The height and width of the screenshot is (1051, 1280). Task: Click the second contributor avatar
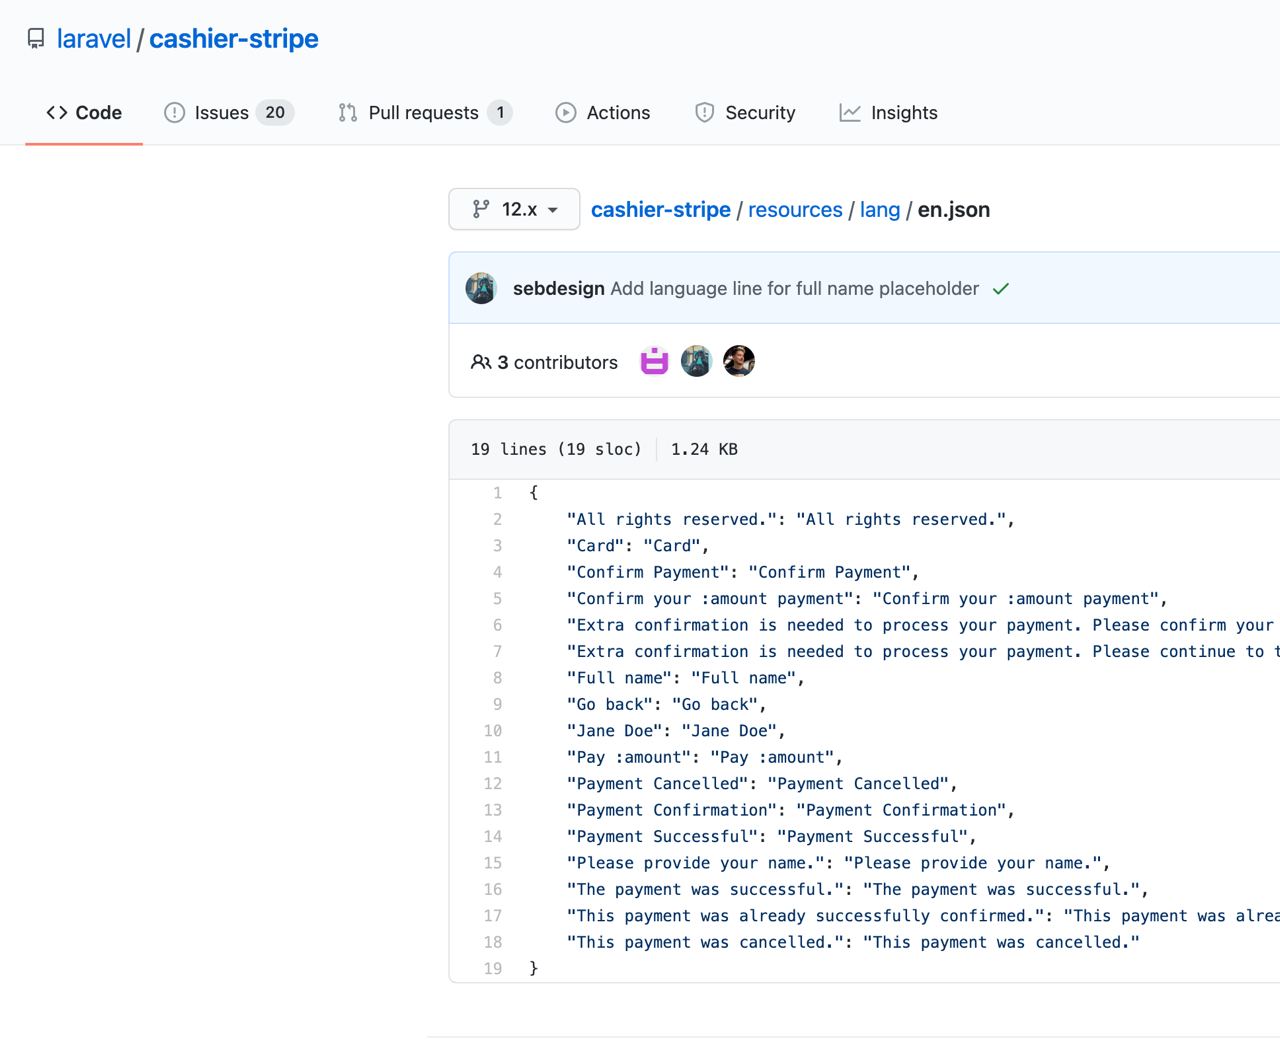pos(696,361)
